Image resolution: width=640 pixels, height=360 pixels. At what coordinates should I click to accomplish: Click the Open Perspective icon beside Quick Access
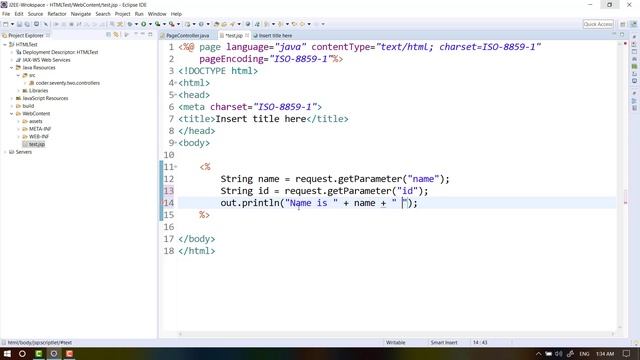(622, 24)
